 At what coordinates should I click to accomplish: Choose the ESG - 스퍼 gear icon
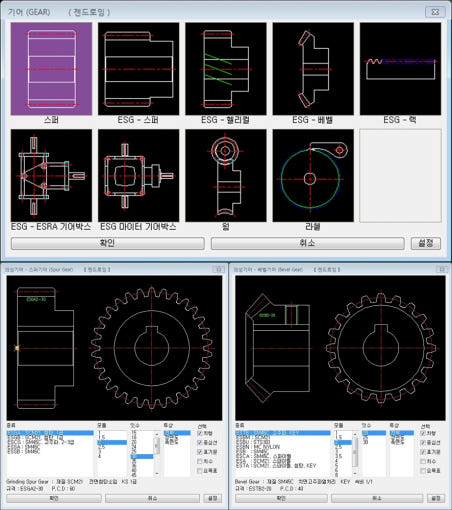(x=139, y=69)
